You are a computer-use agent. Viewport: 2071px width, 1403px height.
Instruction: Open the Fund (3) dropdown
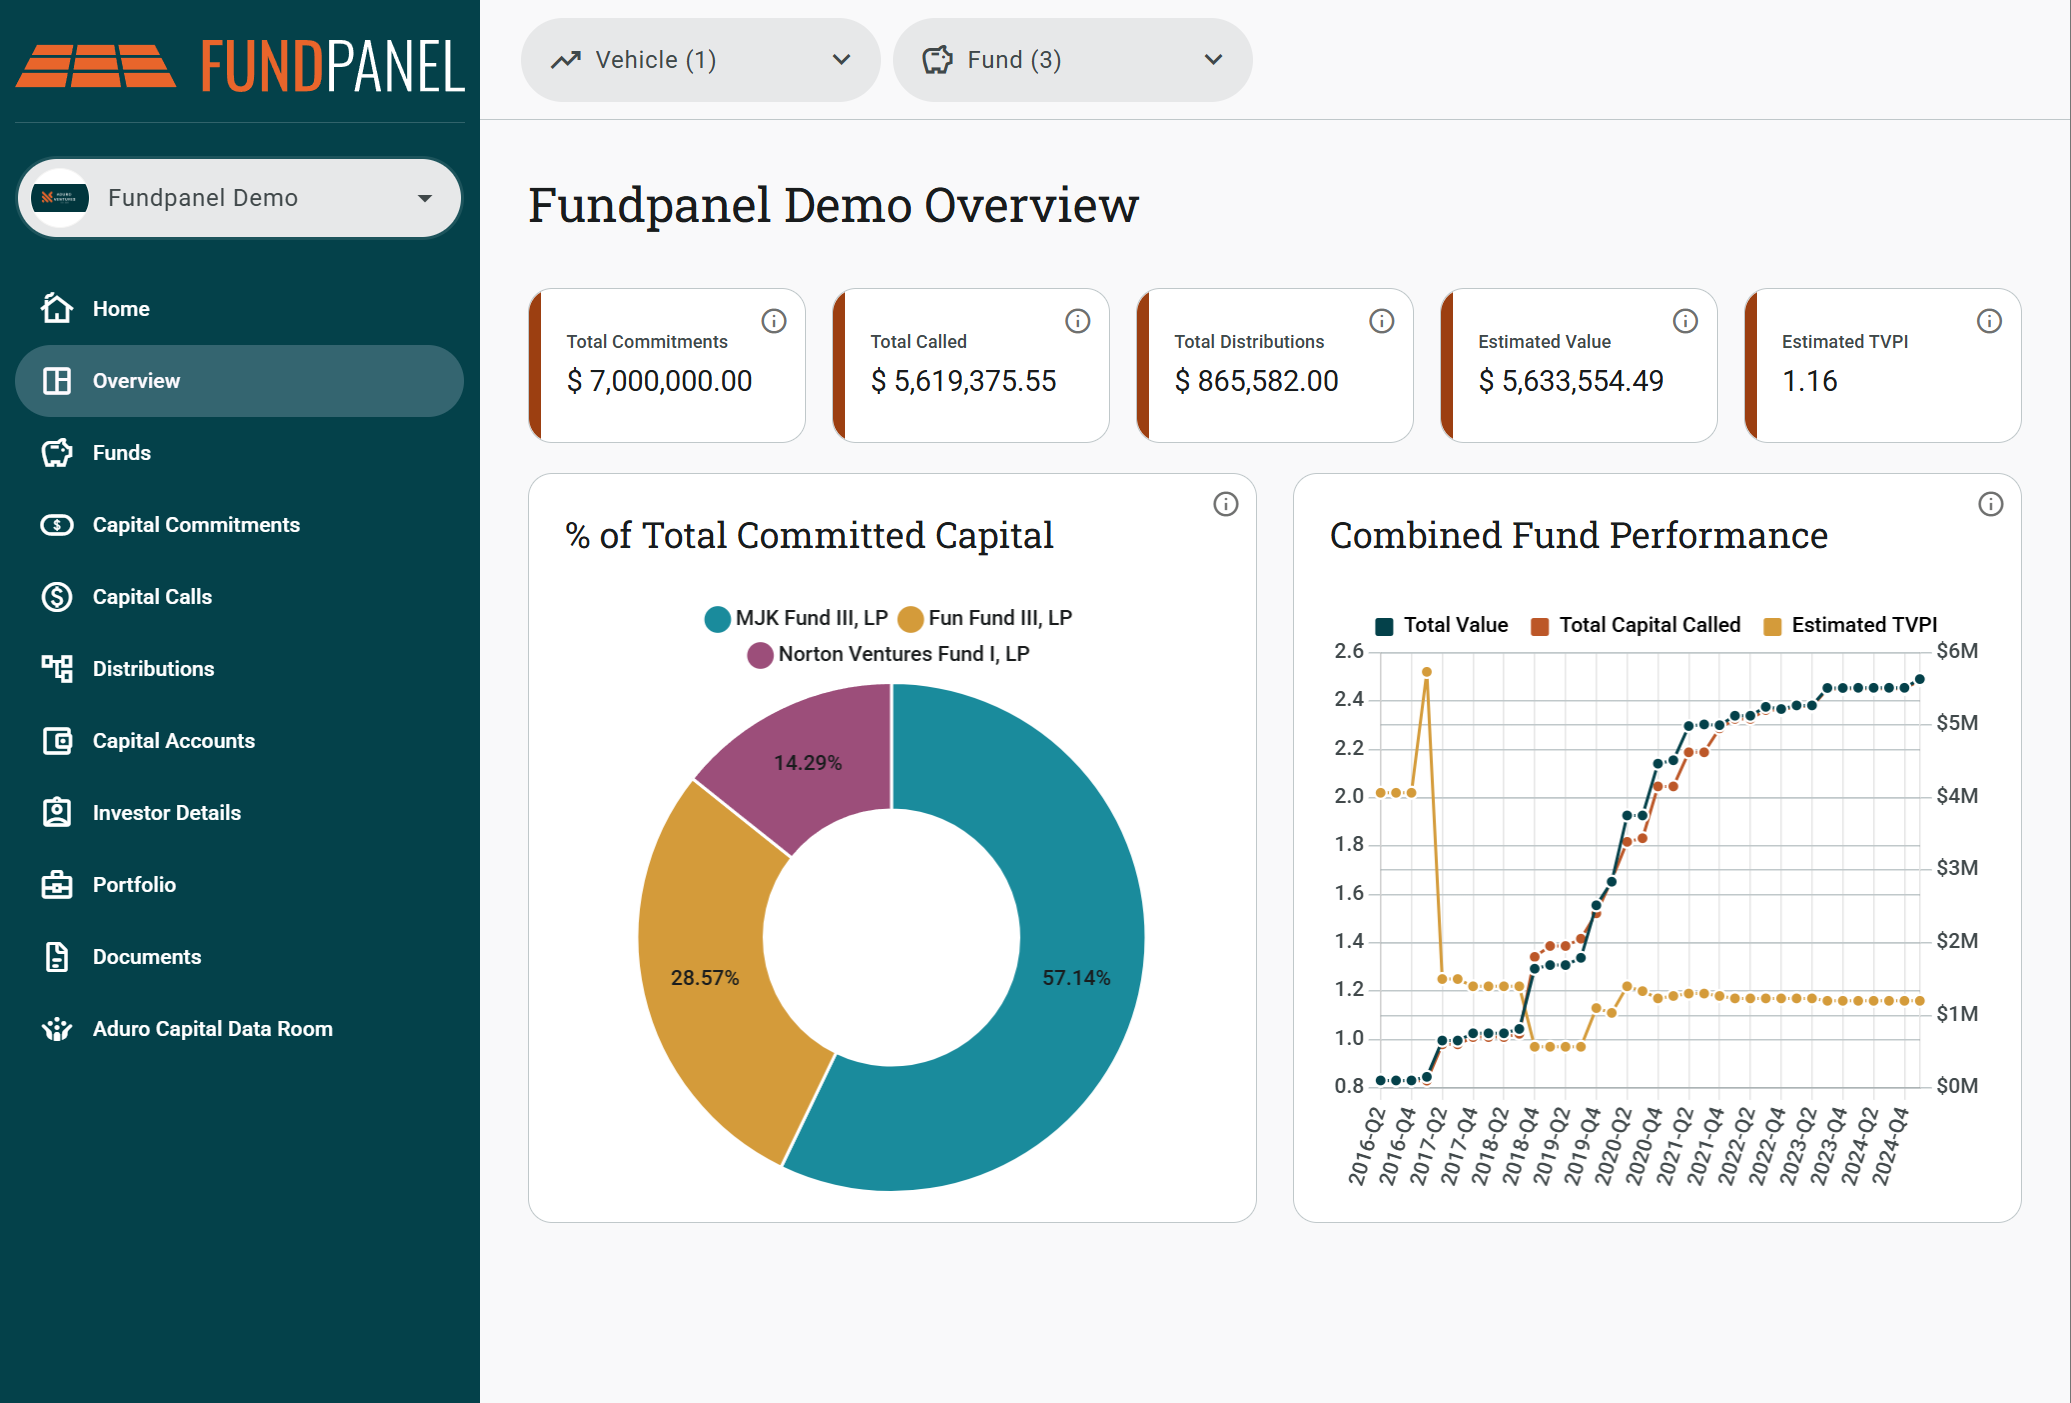tap(1072, 60)
